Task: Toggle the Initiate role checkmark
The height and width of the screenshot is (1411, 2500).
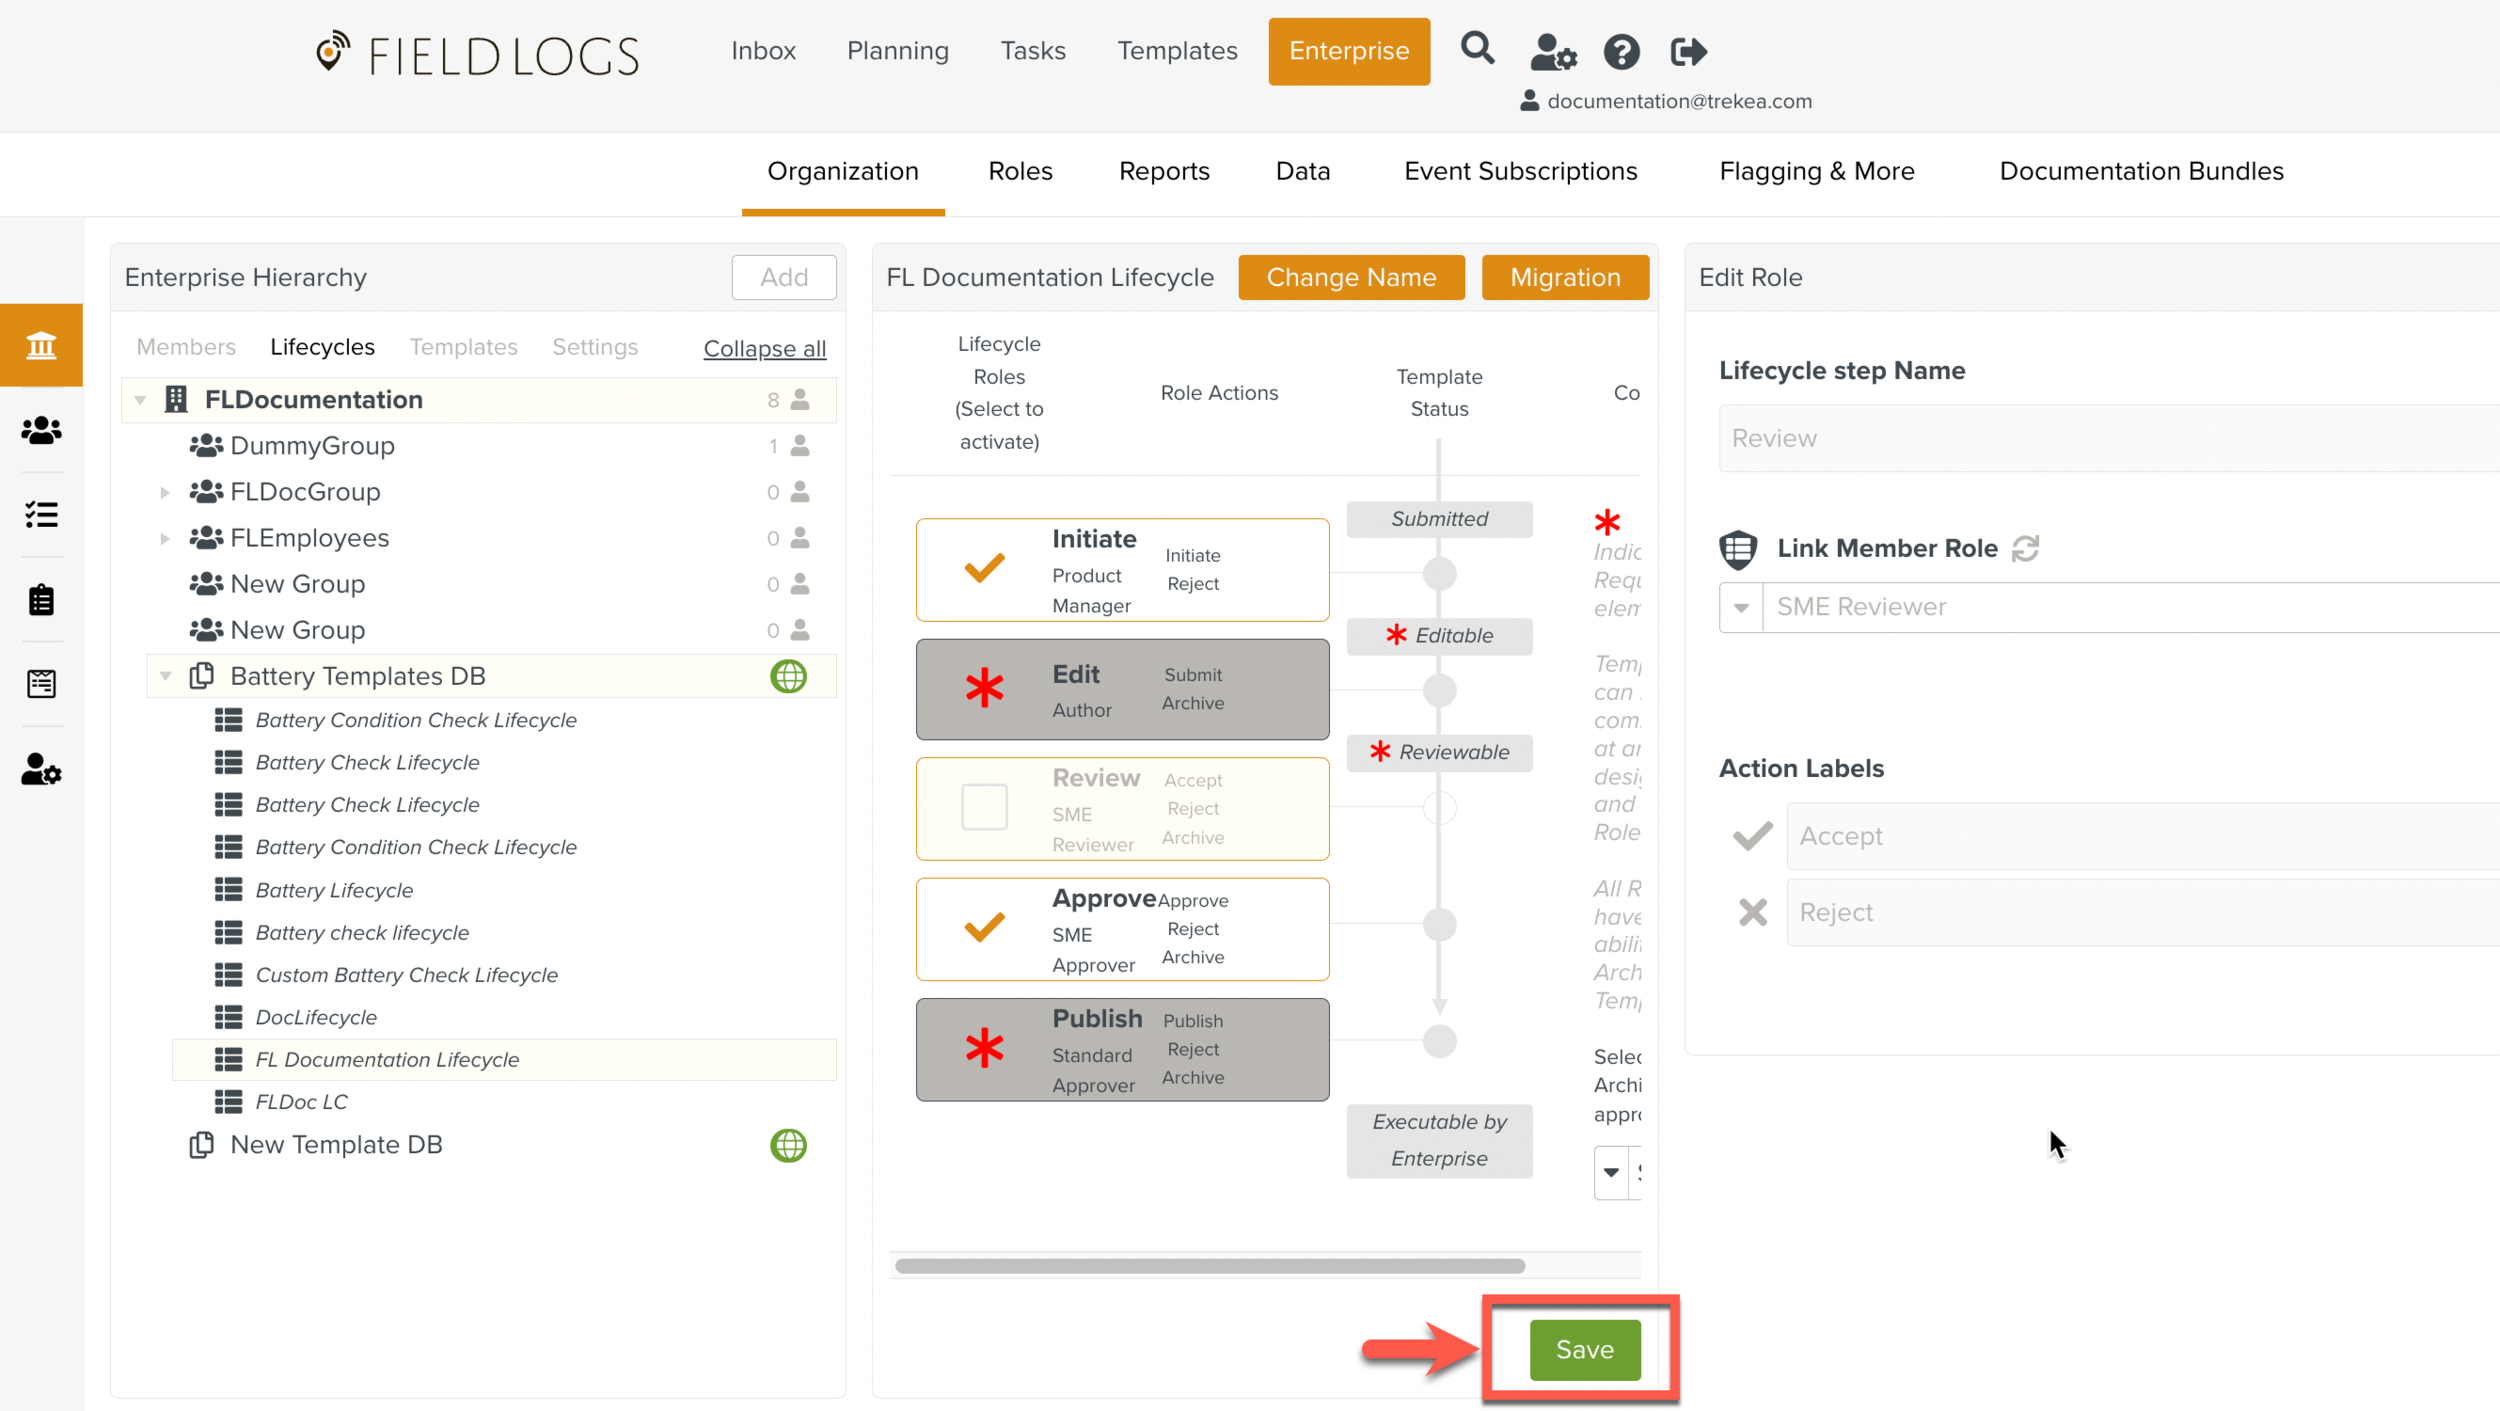Action: 984,568
